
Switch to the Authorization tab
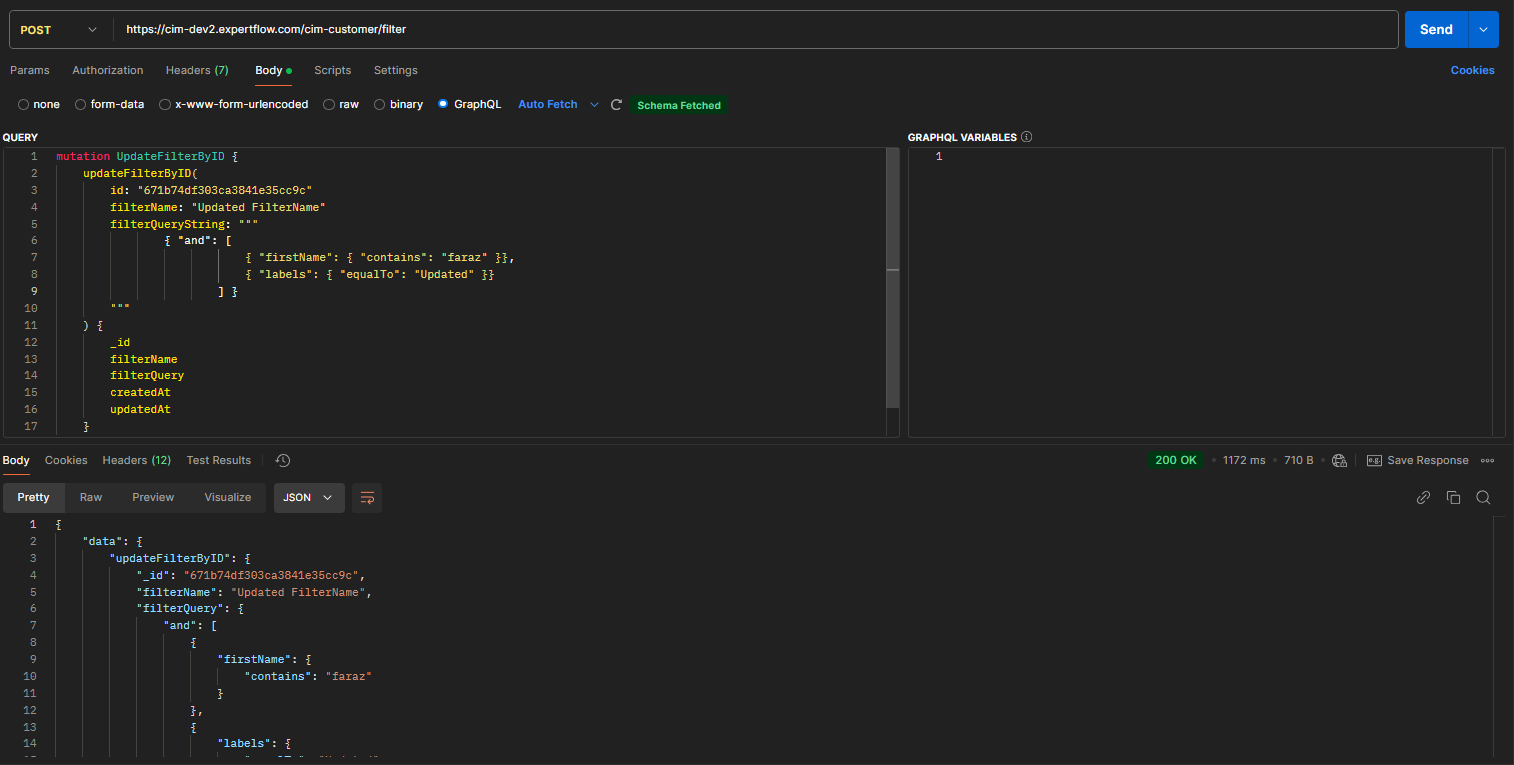point(107,70)
